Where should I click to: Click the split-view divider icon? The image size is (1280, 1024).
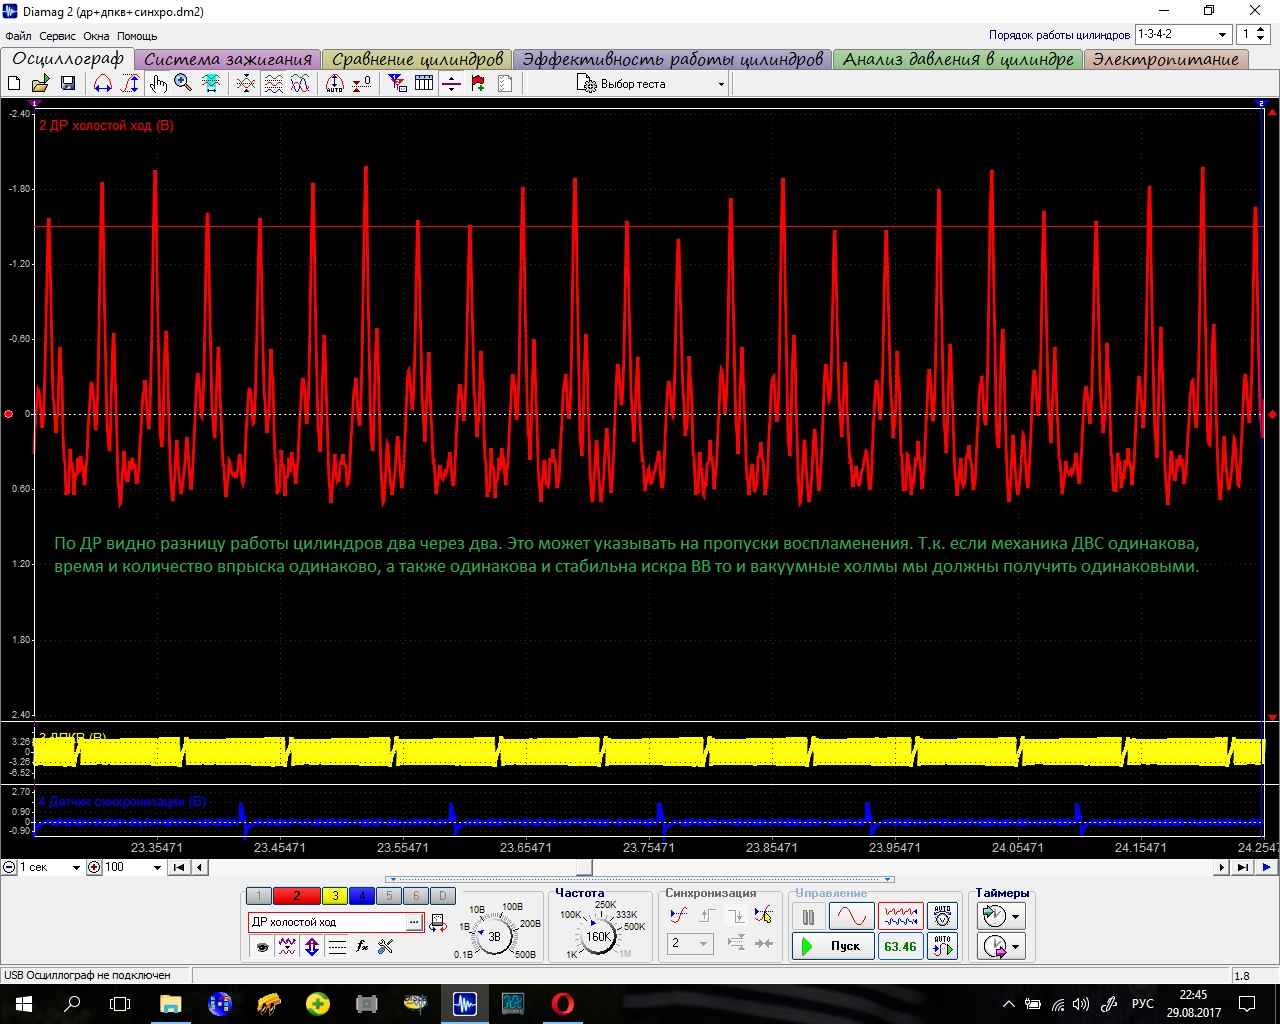click(451, 84)
